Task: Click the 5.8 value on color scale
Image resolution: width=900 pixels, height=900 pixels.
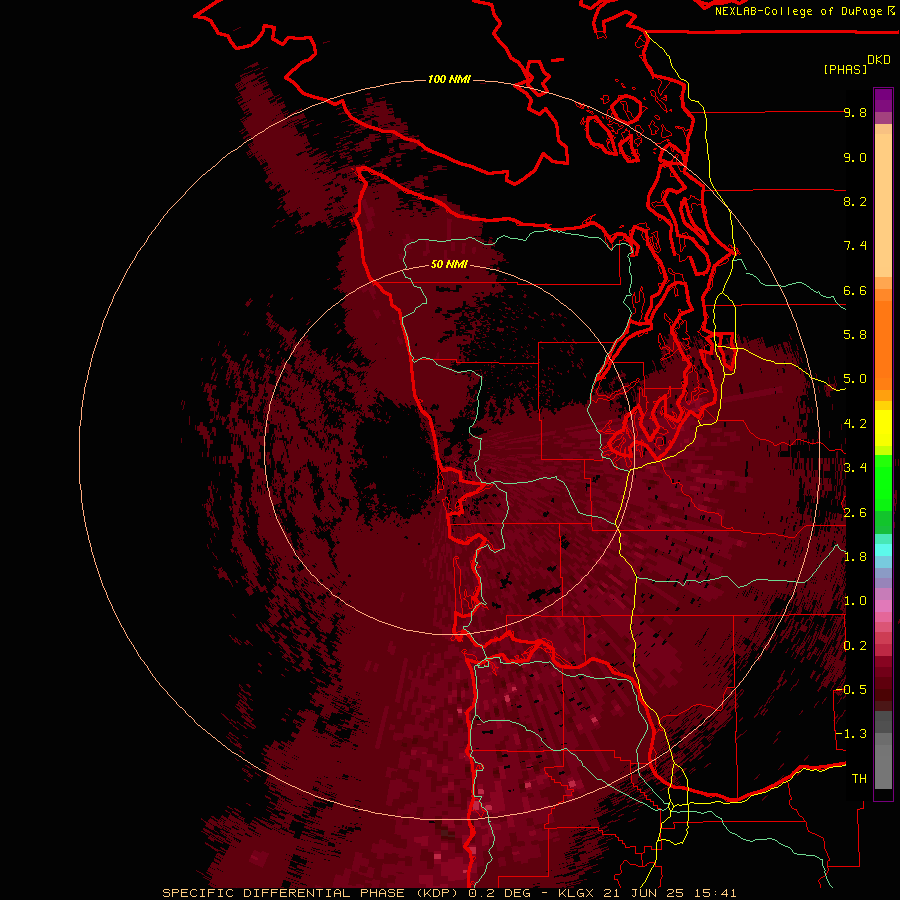Action: [x=855, y=335]
